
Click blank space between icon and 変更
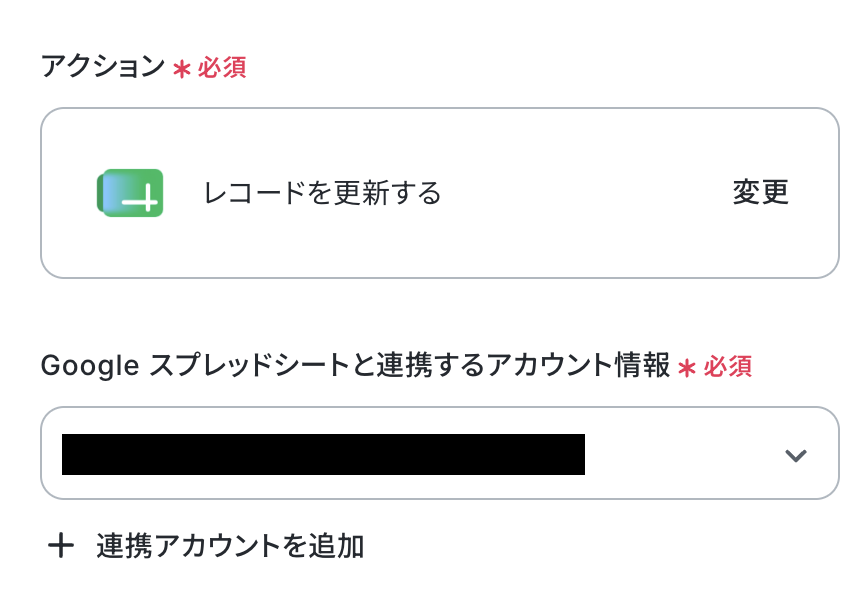click(x=584, y=193)
